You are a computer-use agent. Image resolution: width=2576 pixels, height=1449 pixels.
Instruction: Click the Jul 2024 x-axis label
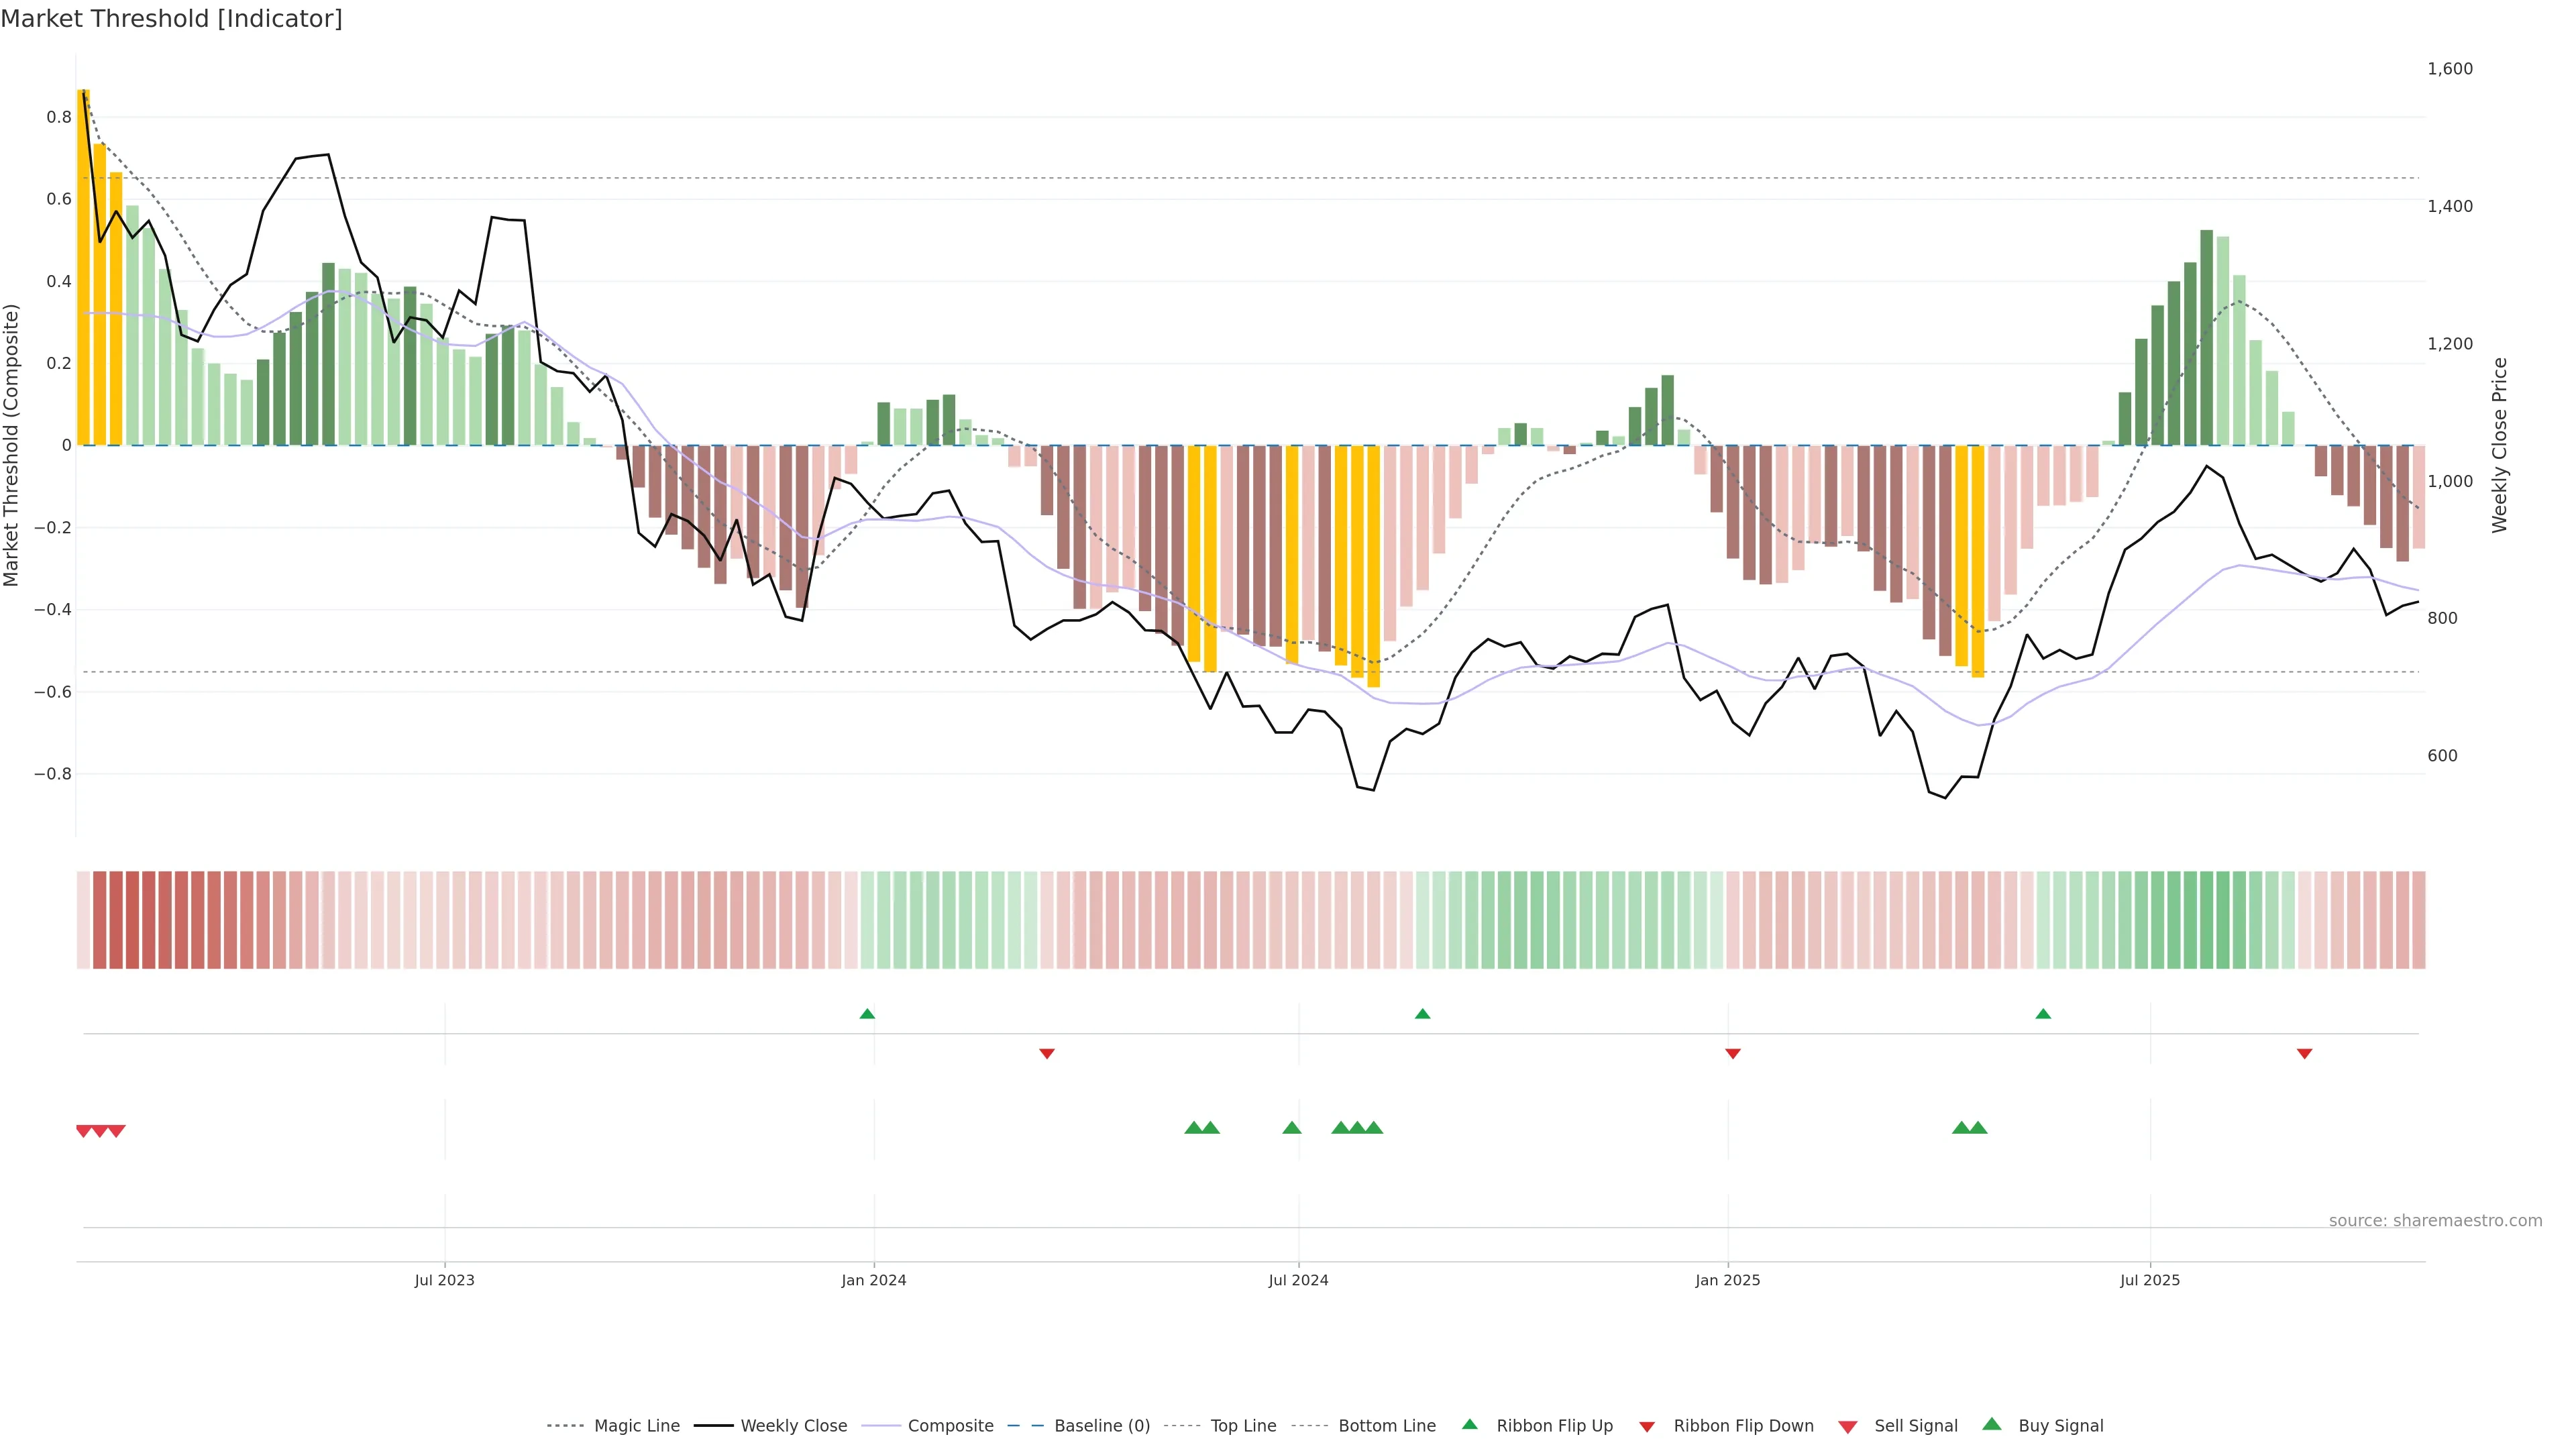tap(1298, 1280)
